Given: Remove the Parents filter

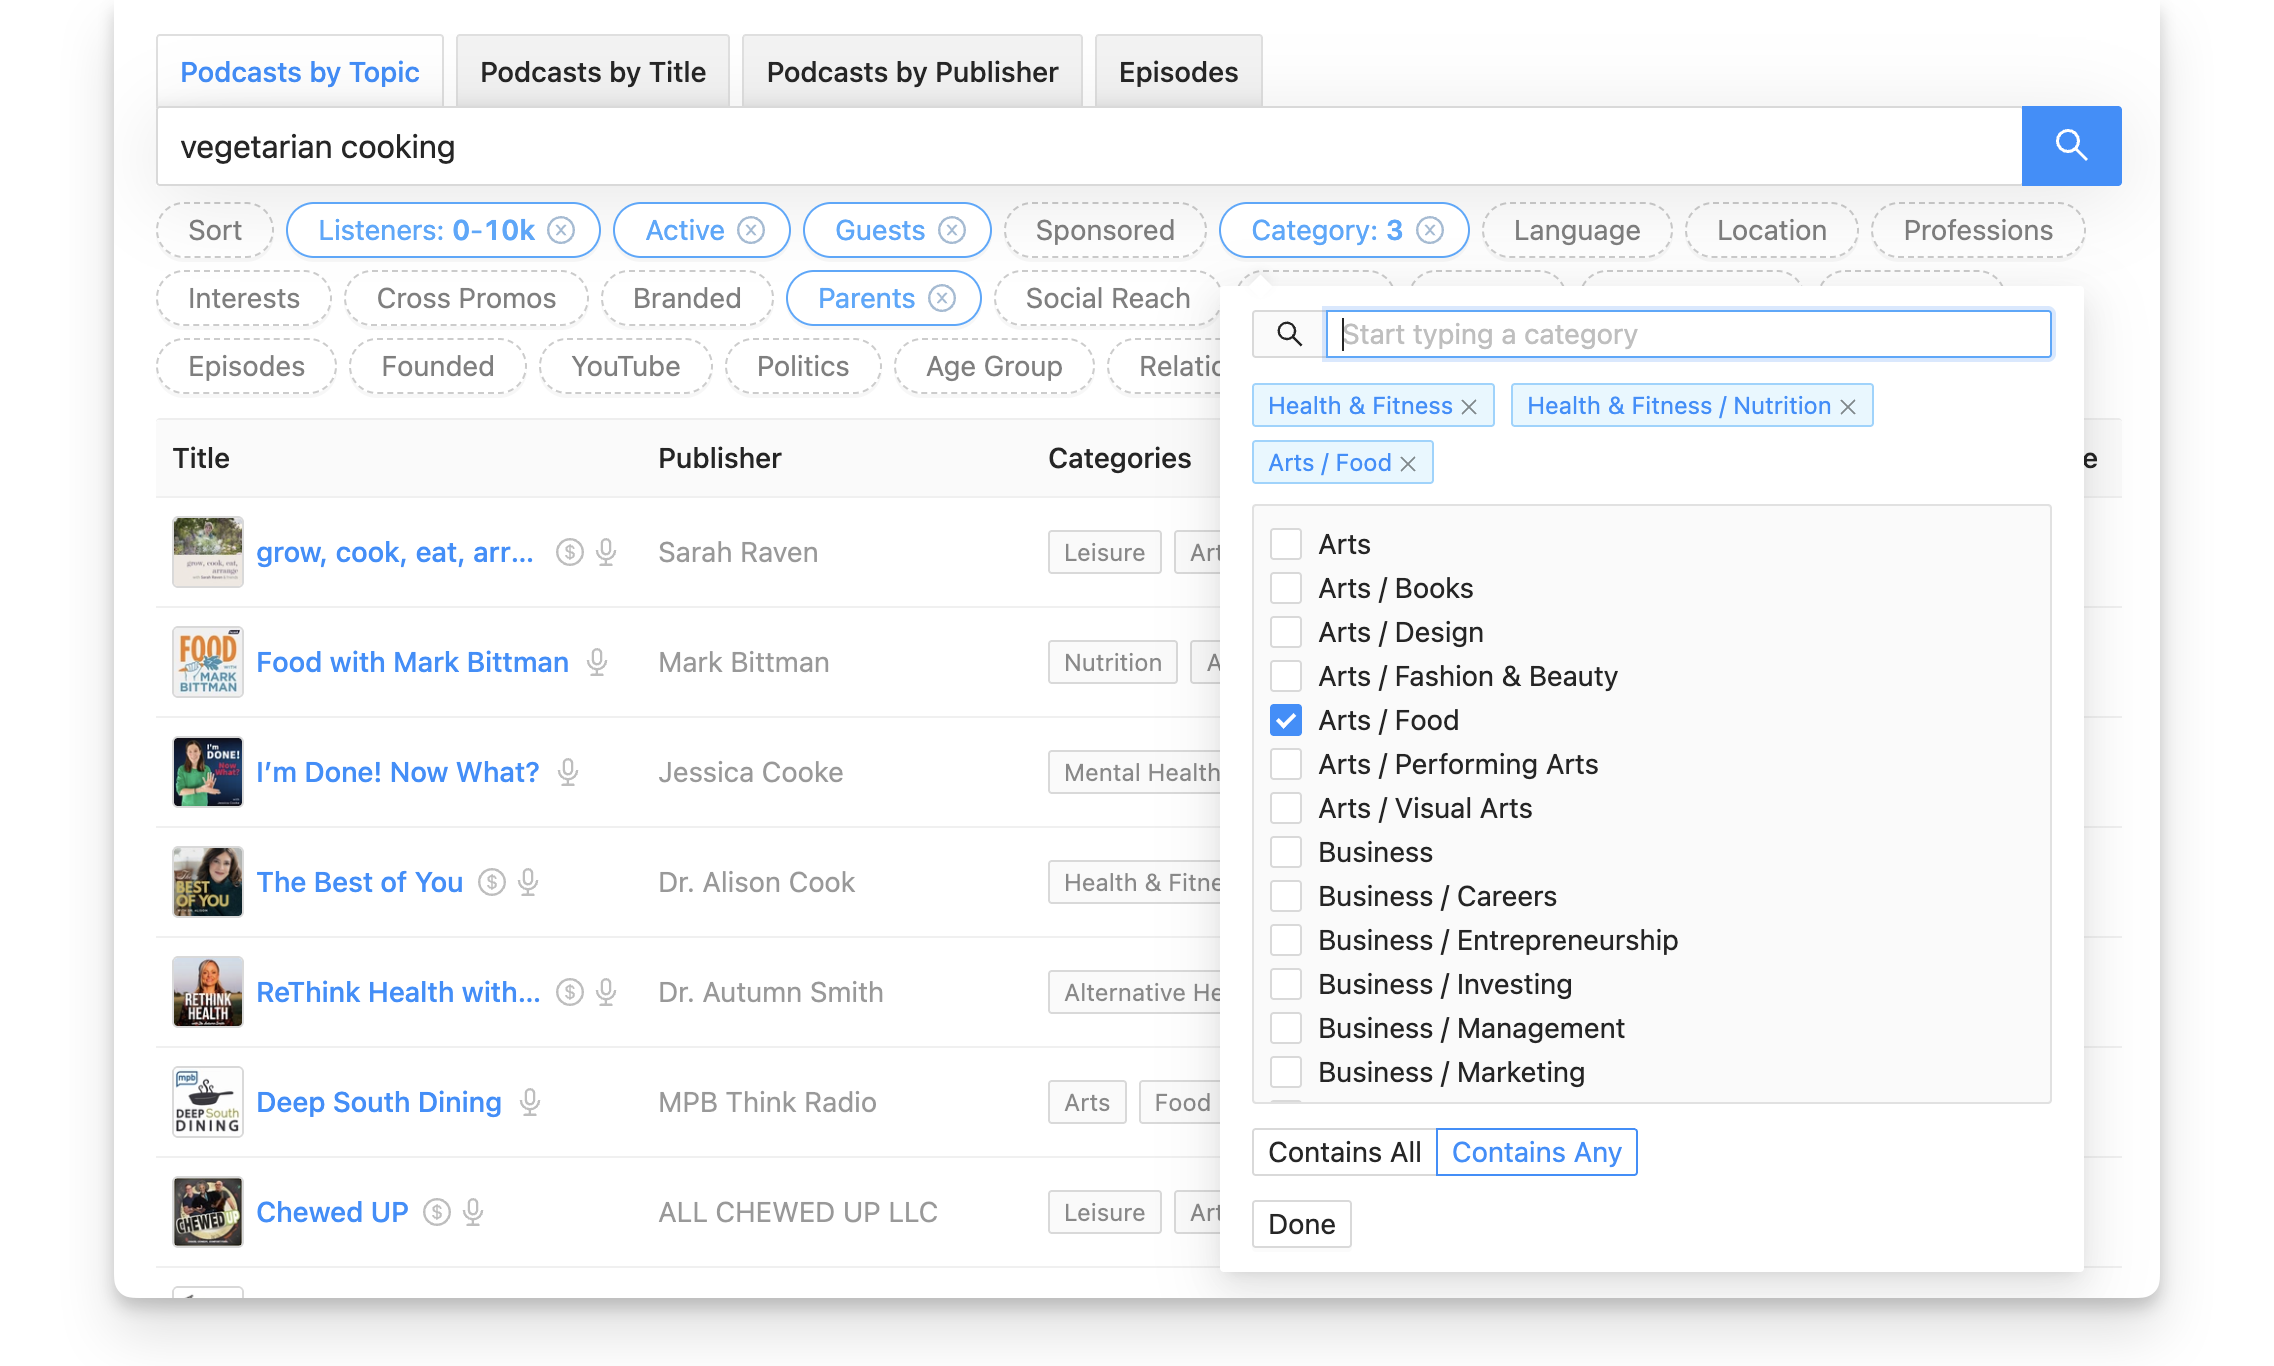Looking at the screenshot, I should [942, 299].
